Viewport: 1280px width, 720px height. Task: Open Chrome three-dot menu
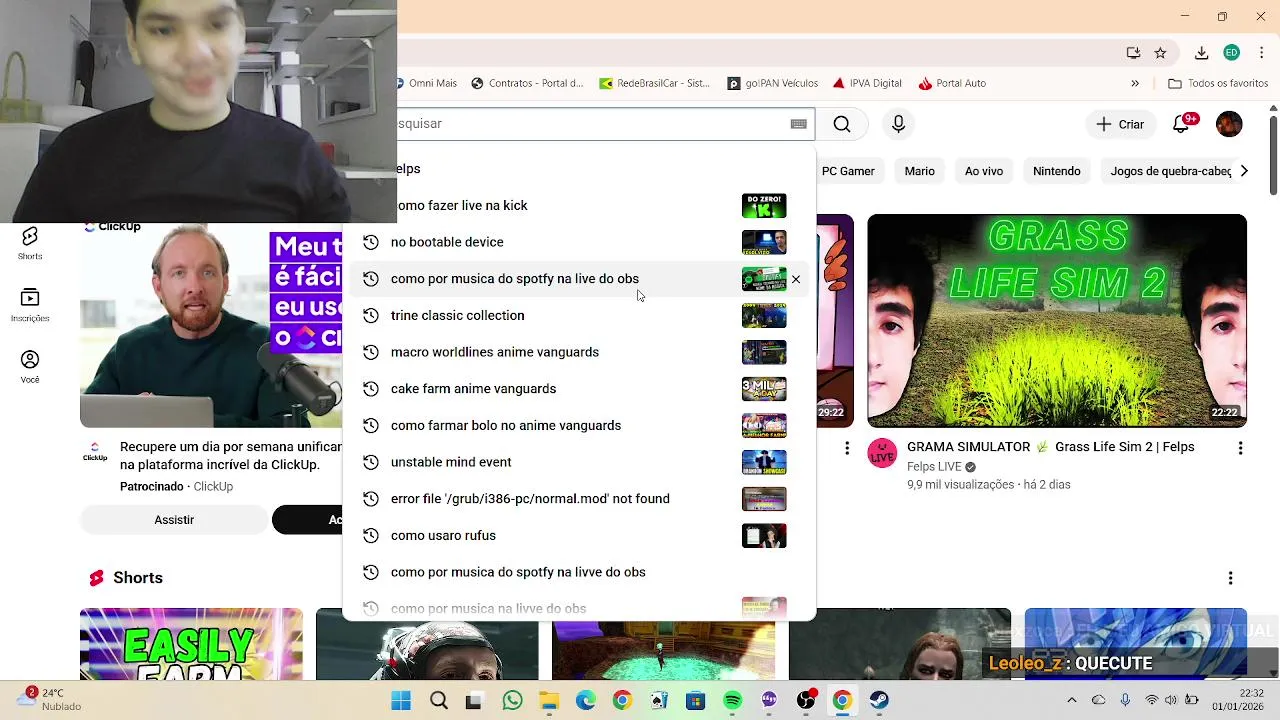point(1260,53)
